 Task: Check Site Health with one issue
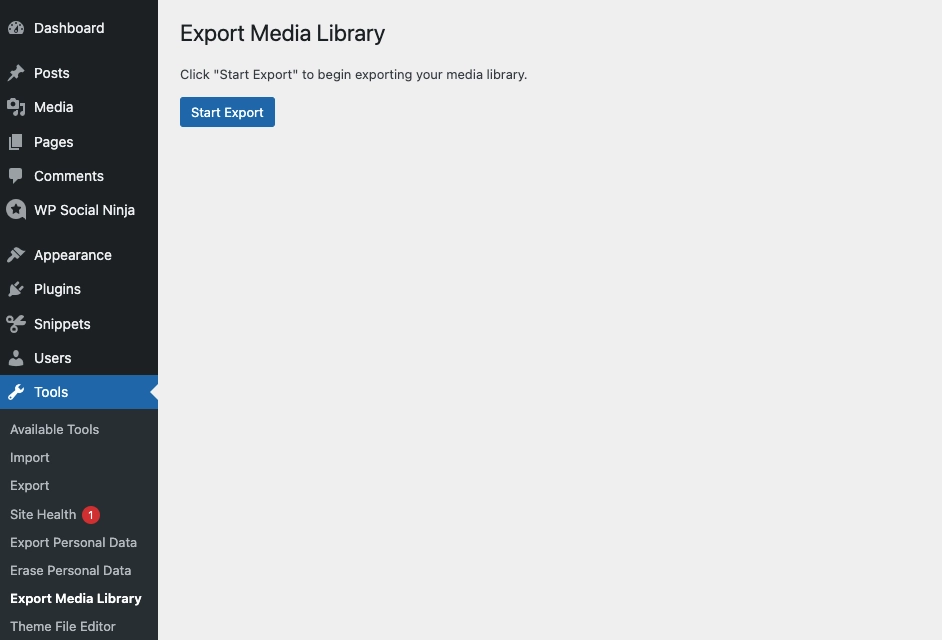pos(43,514)
